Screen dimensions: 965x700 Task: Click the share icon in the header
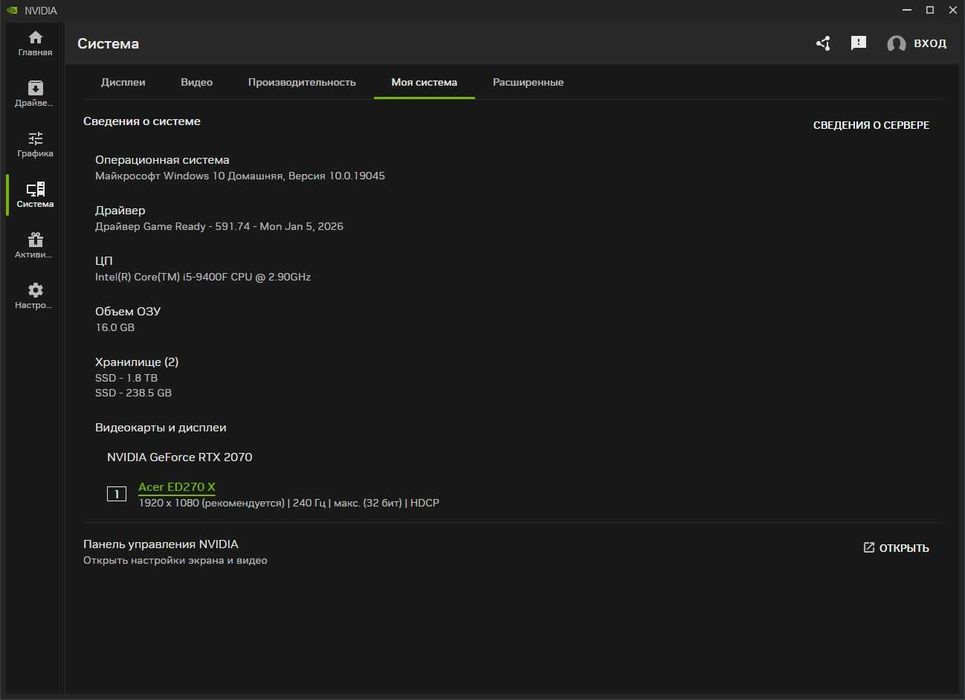point(823,44)
